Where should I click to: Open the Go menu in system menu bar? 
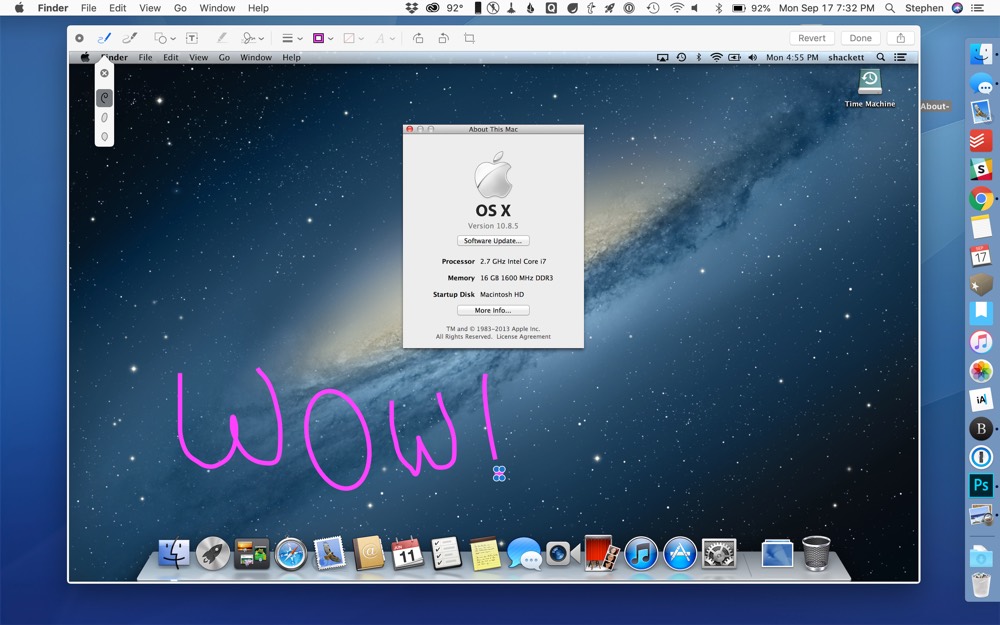180,8
